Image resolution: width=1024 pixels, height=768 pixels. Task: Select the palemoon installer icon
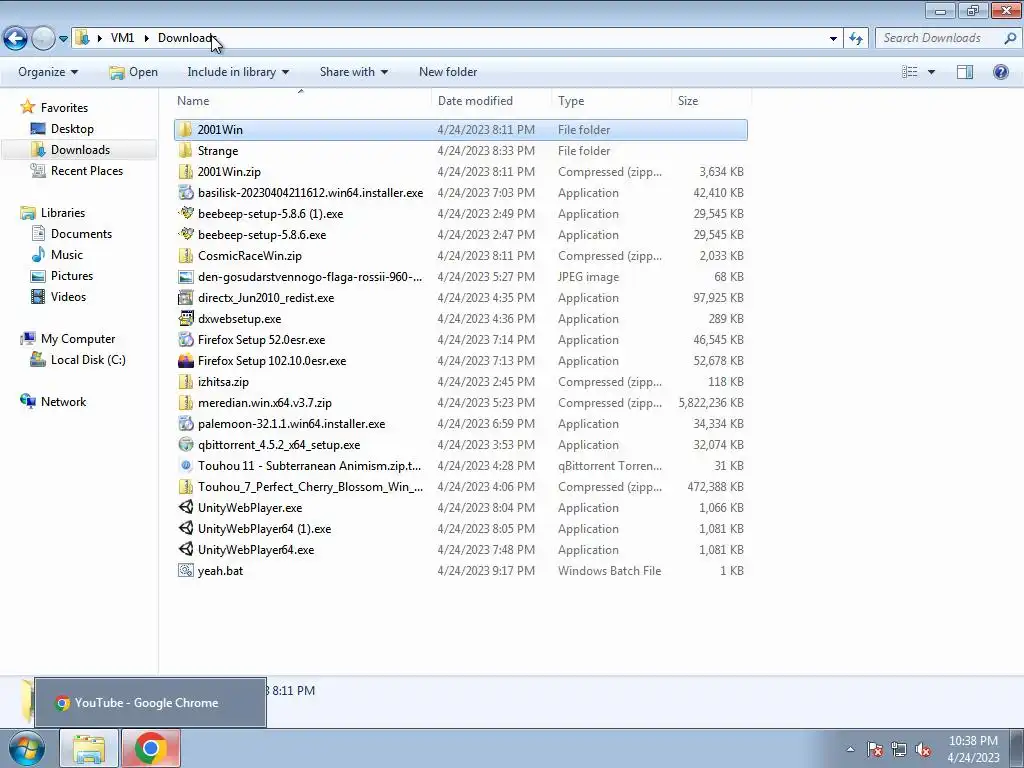[x=185, y=424]
